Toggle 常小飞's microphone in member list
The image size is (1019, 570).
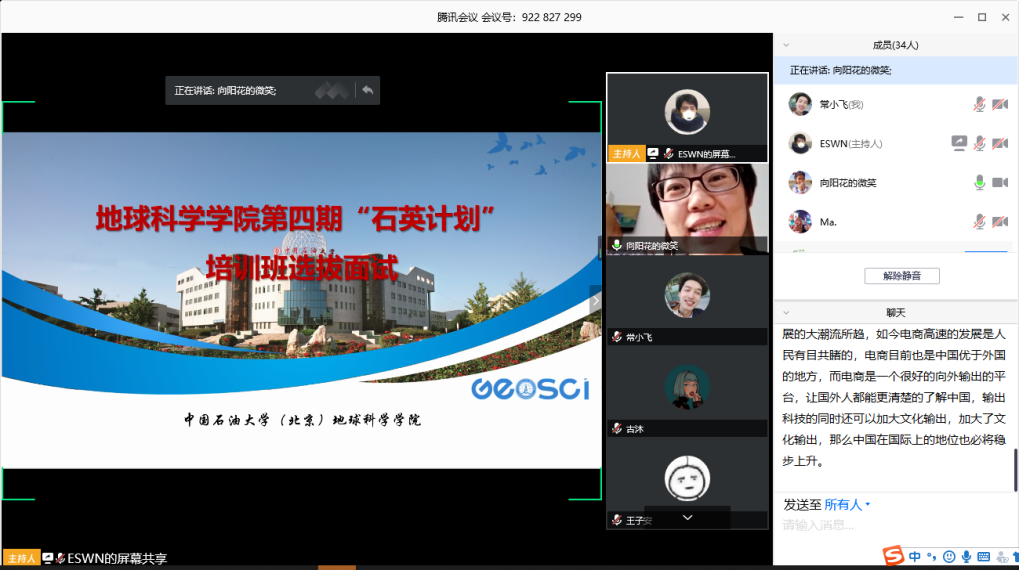[x=980, y=104]
